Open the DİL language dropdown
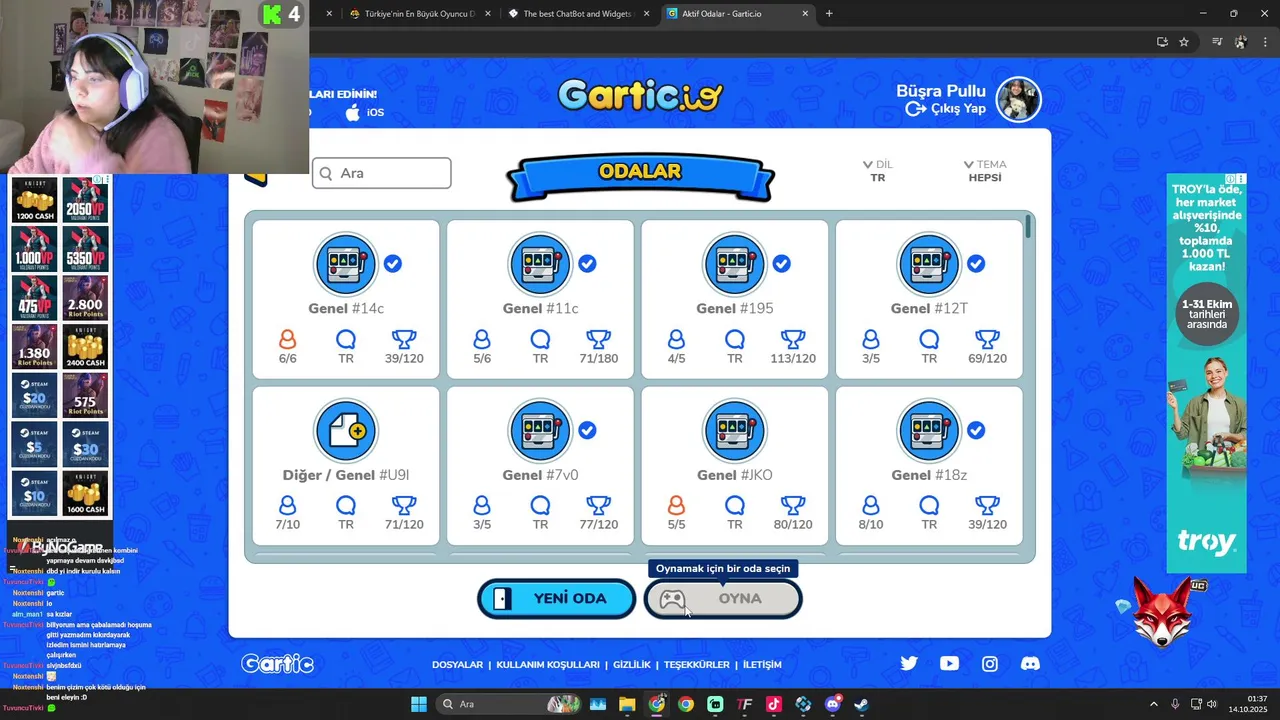The width and height of the screenshot is (1280, 720). tap(877, 171)
